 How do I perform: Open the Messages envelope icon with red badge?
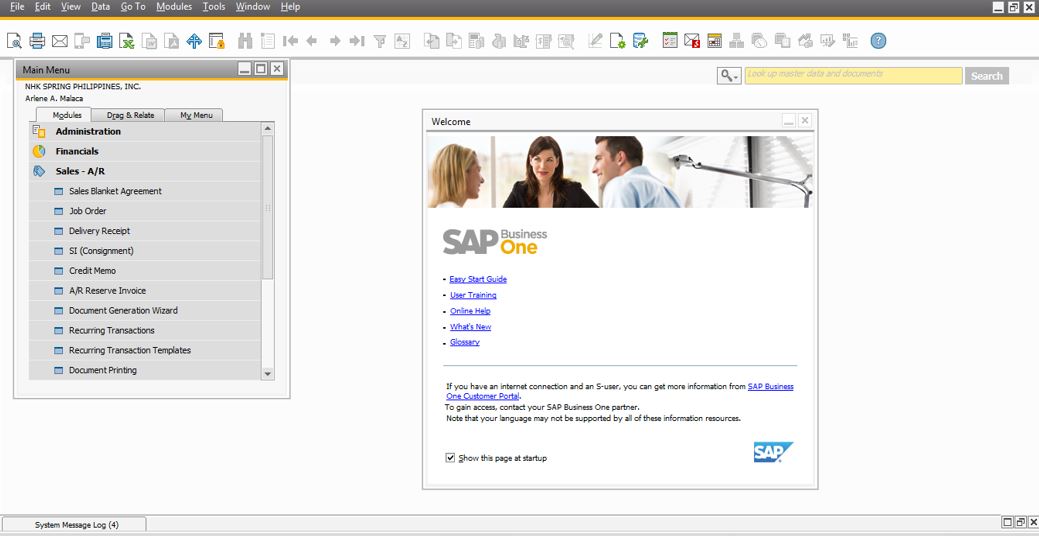coord(692,41)
